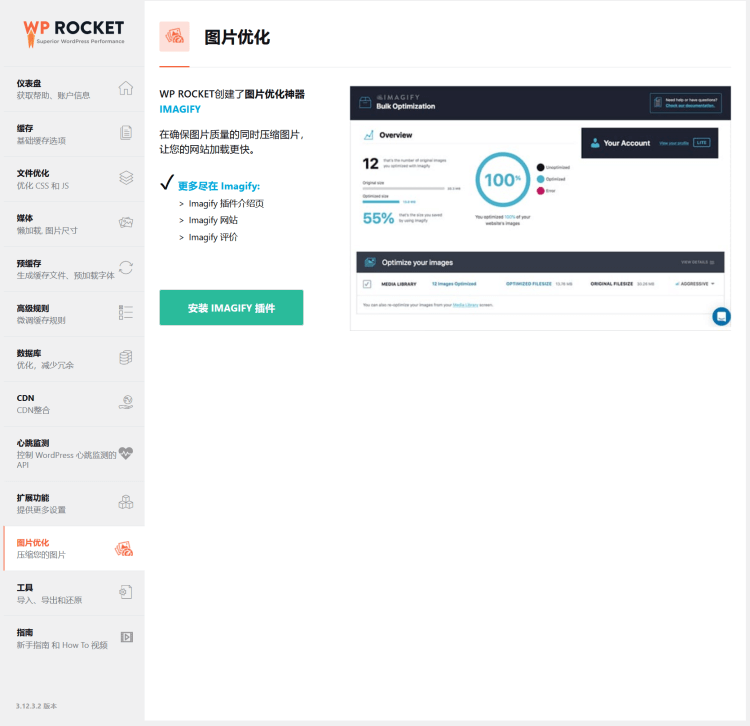
Task: Click the 100% circular progress indicator
Action: pyautogui.click(x=502, y=180)
